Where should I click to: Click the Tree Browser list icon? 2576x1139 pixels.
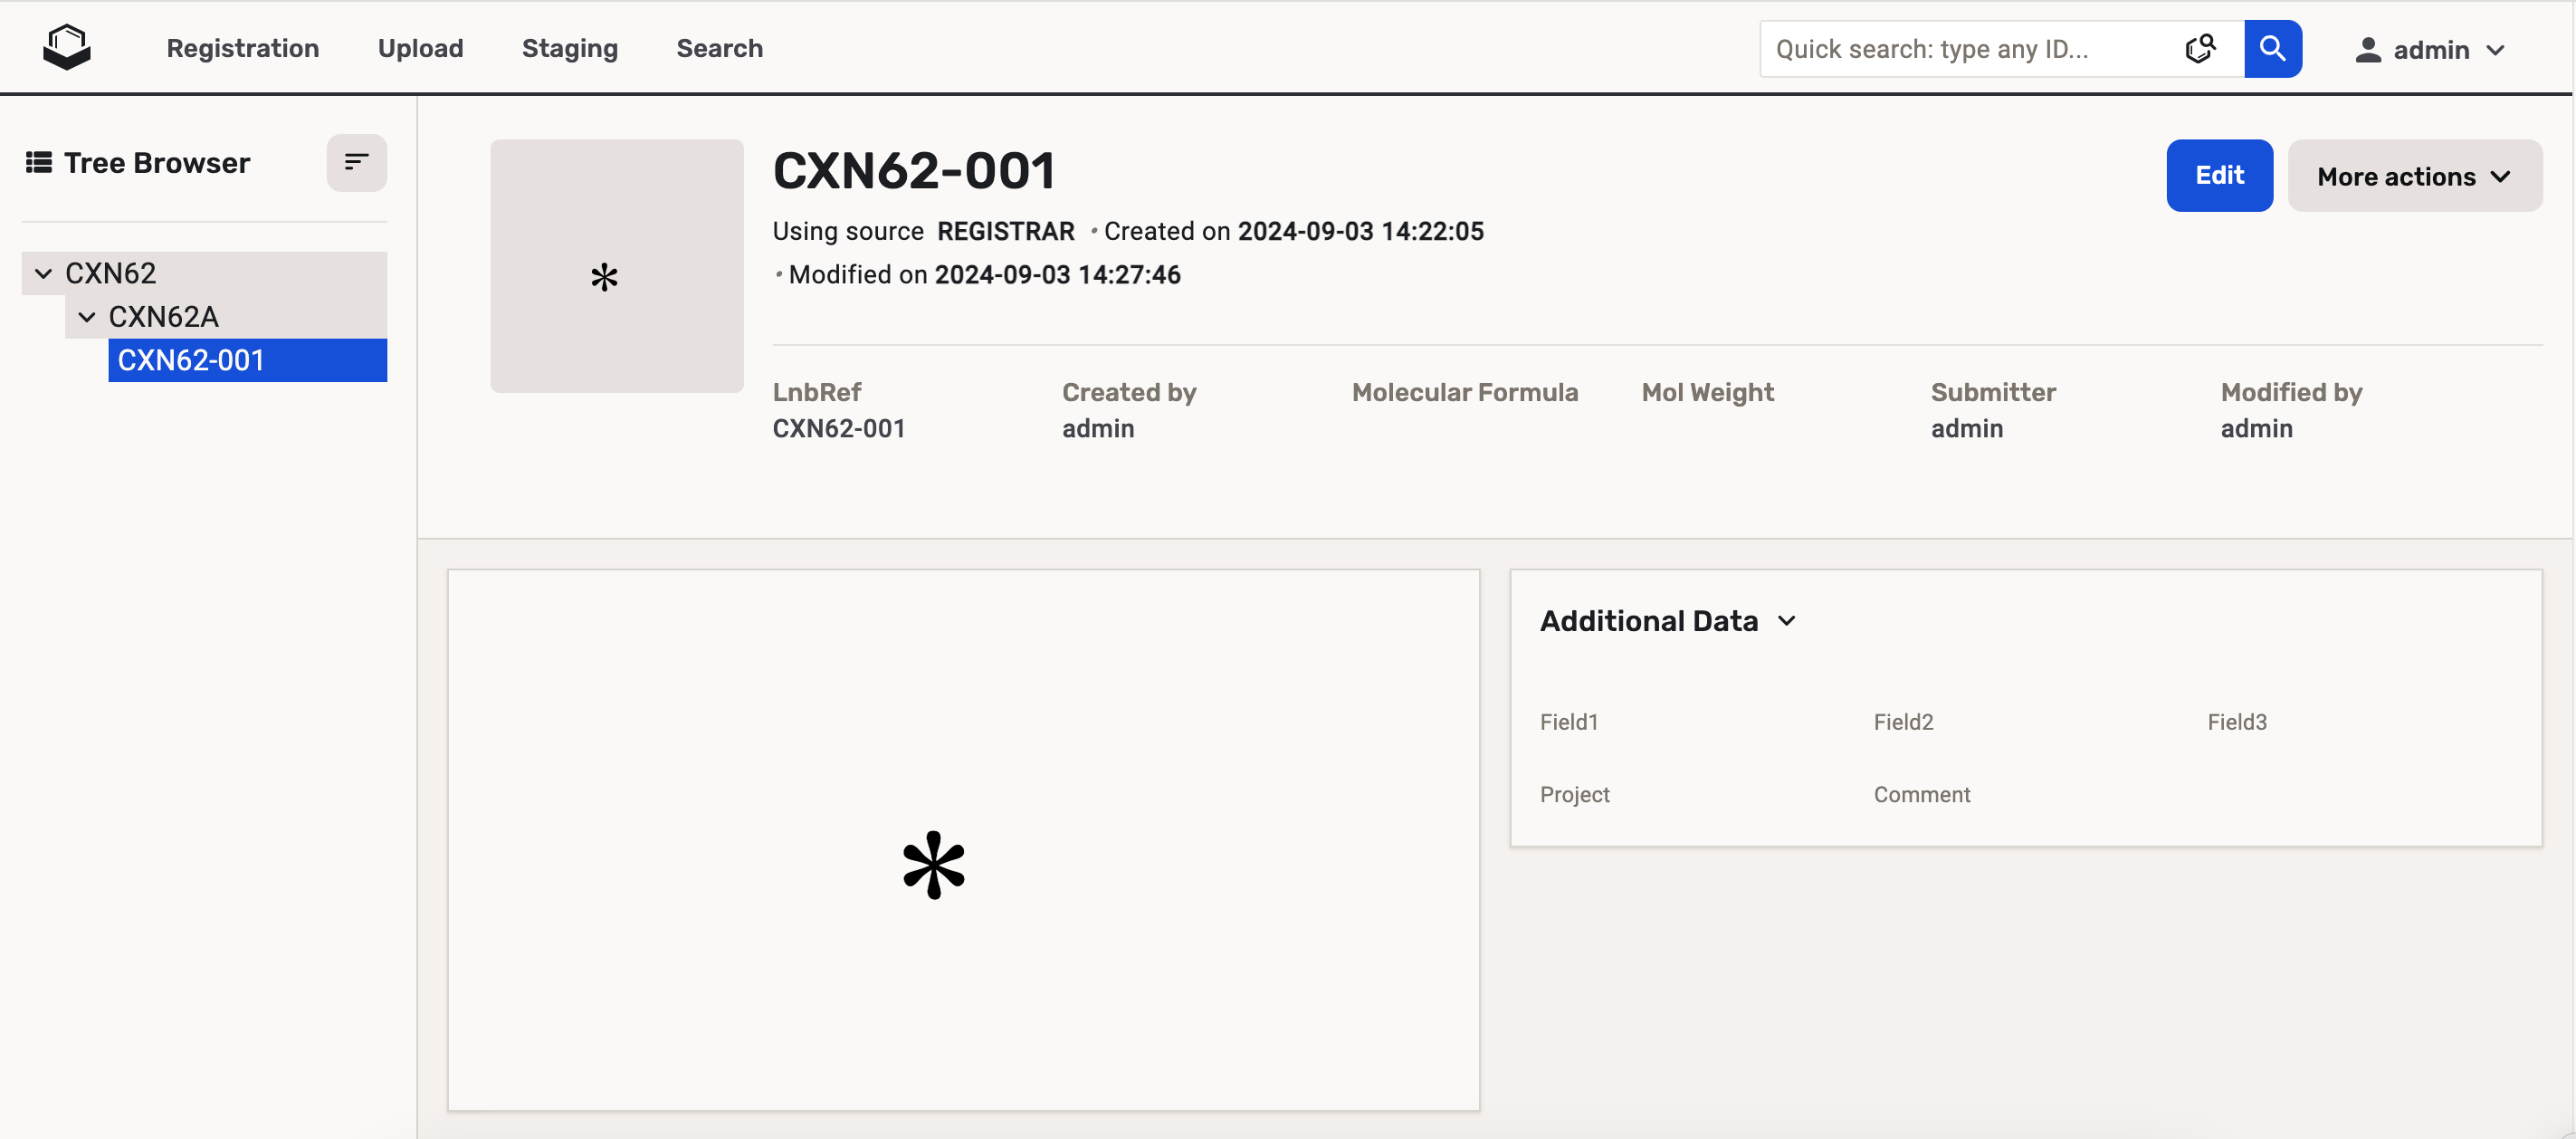[39, 162]
